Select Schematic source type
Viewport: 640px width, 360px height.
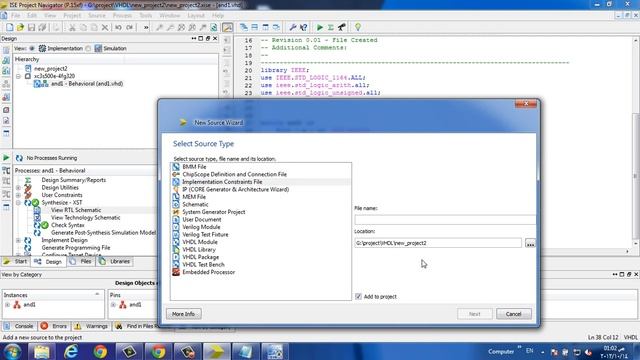pyautogui.click(x=195, y=204)
